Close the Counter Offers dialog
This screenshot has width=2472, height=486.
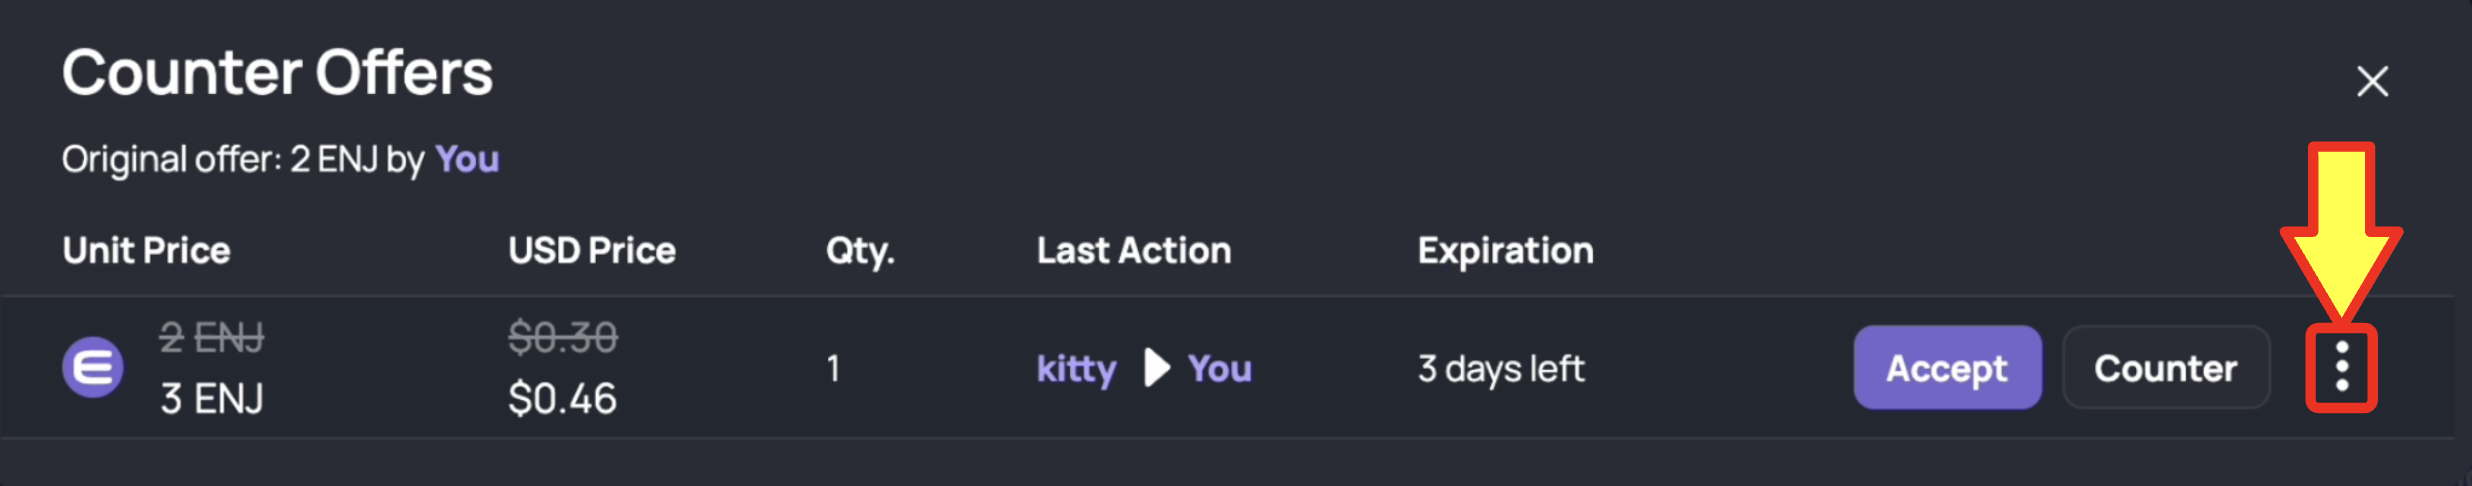(x=2372, y=81)
